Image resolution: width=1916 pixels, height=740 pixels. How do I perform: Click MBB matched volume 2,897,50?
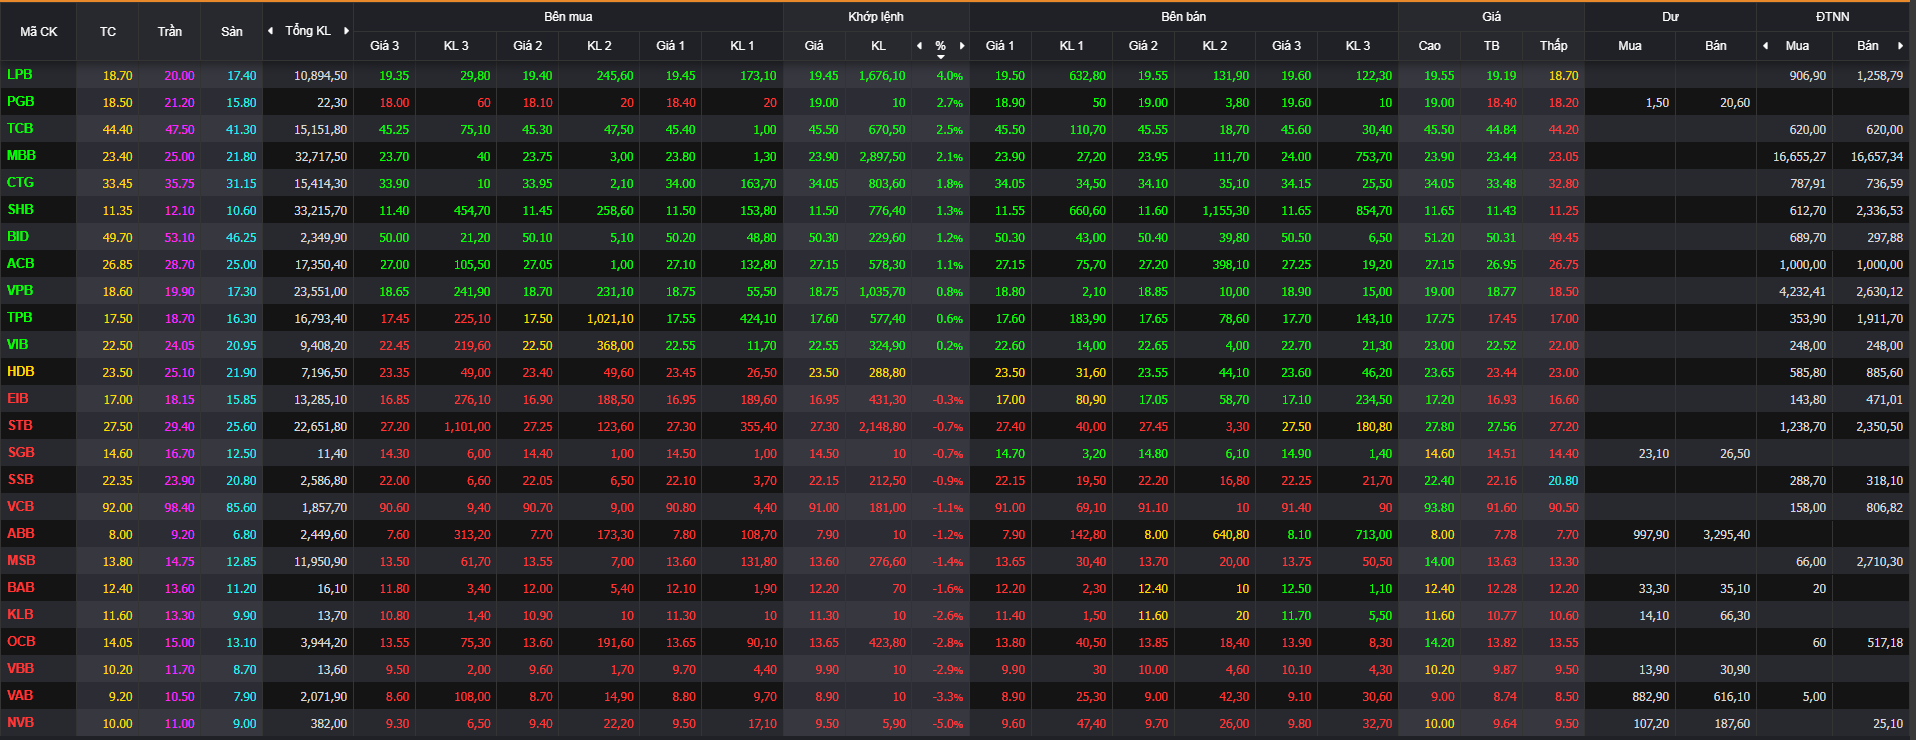click(882, 157)
